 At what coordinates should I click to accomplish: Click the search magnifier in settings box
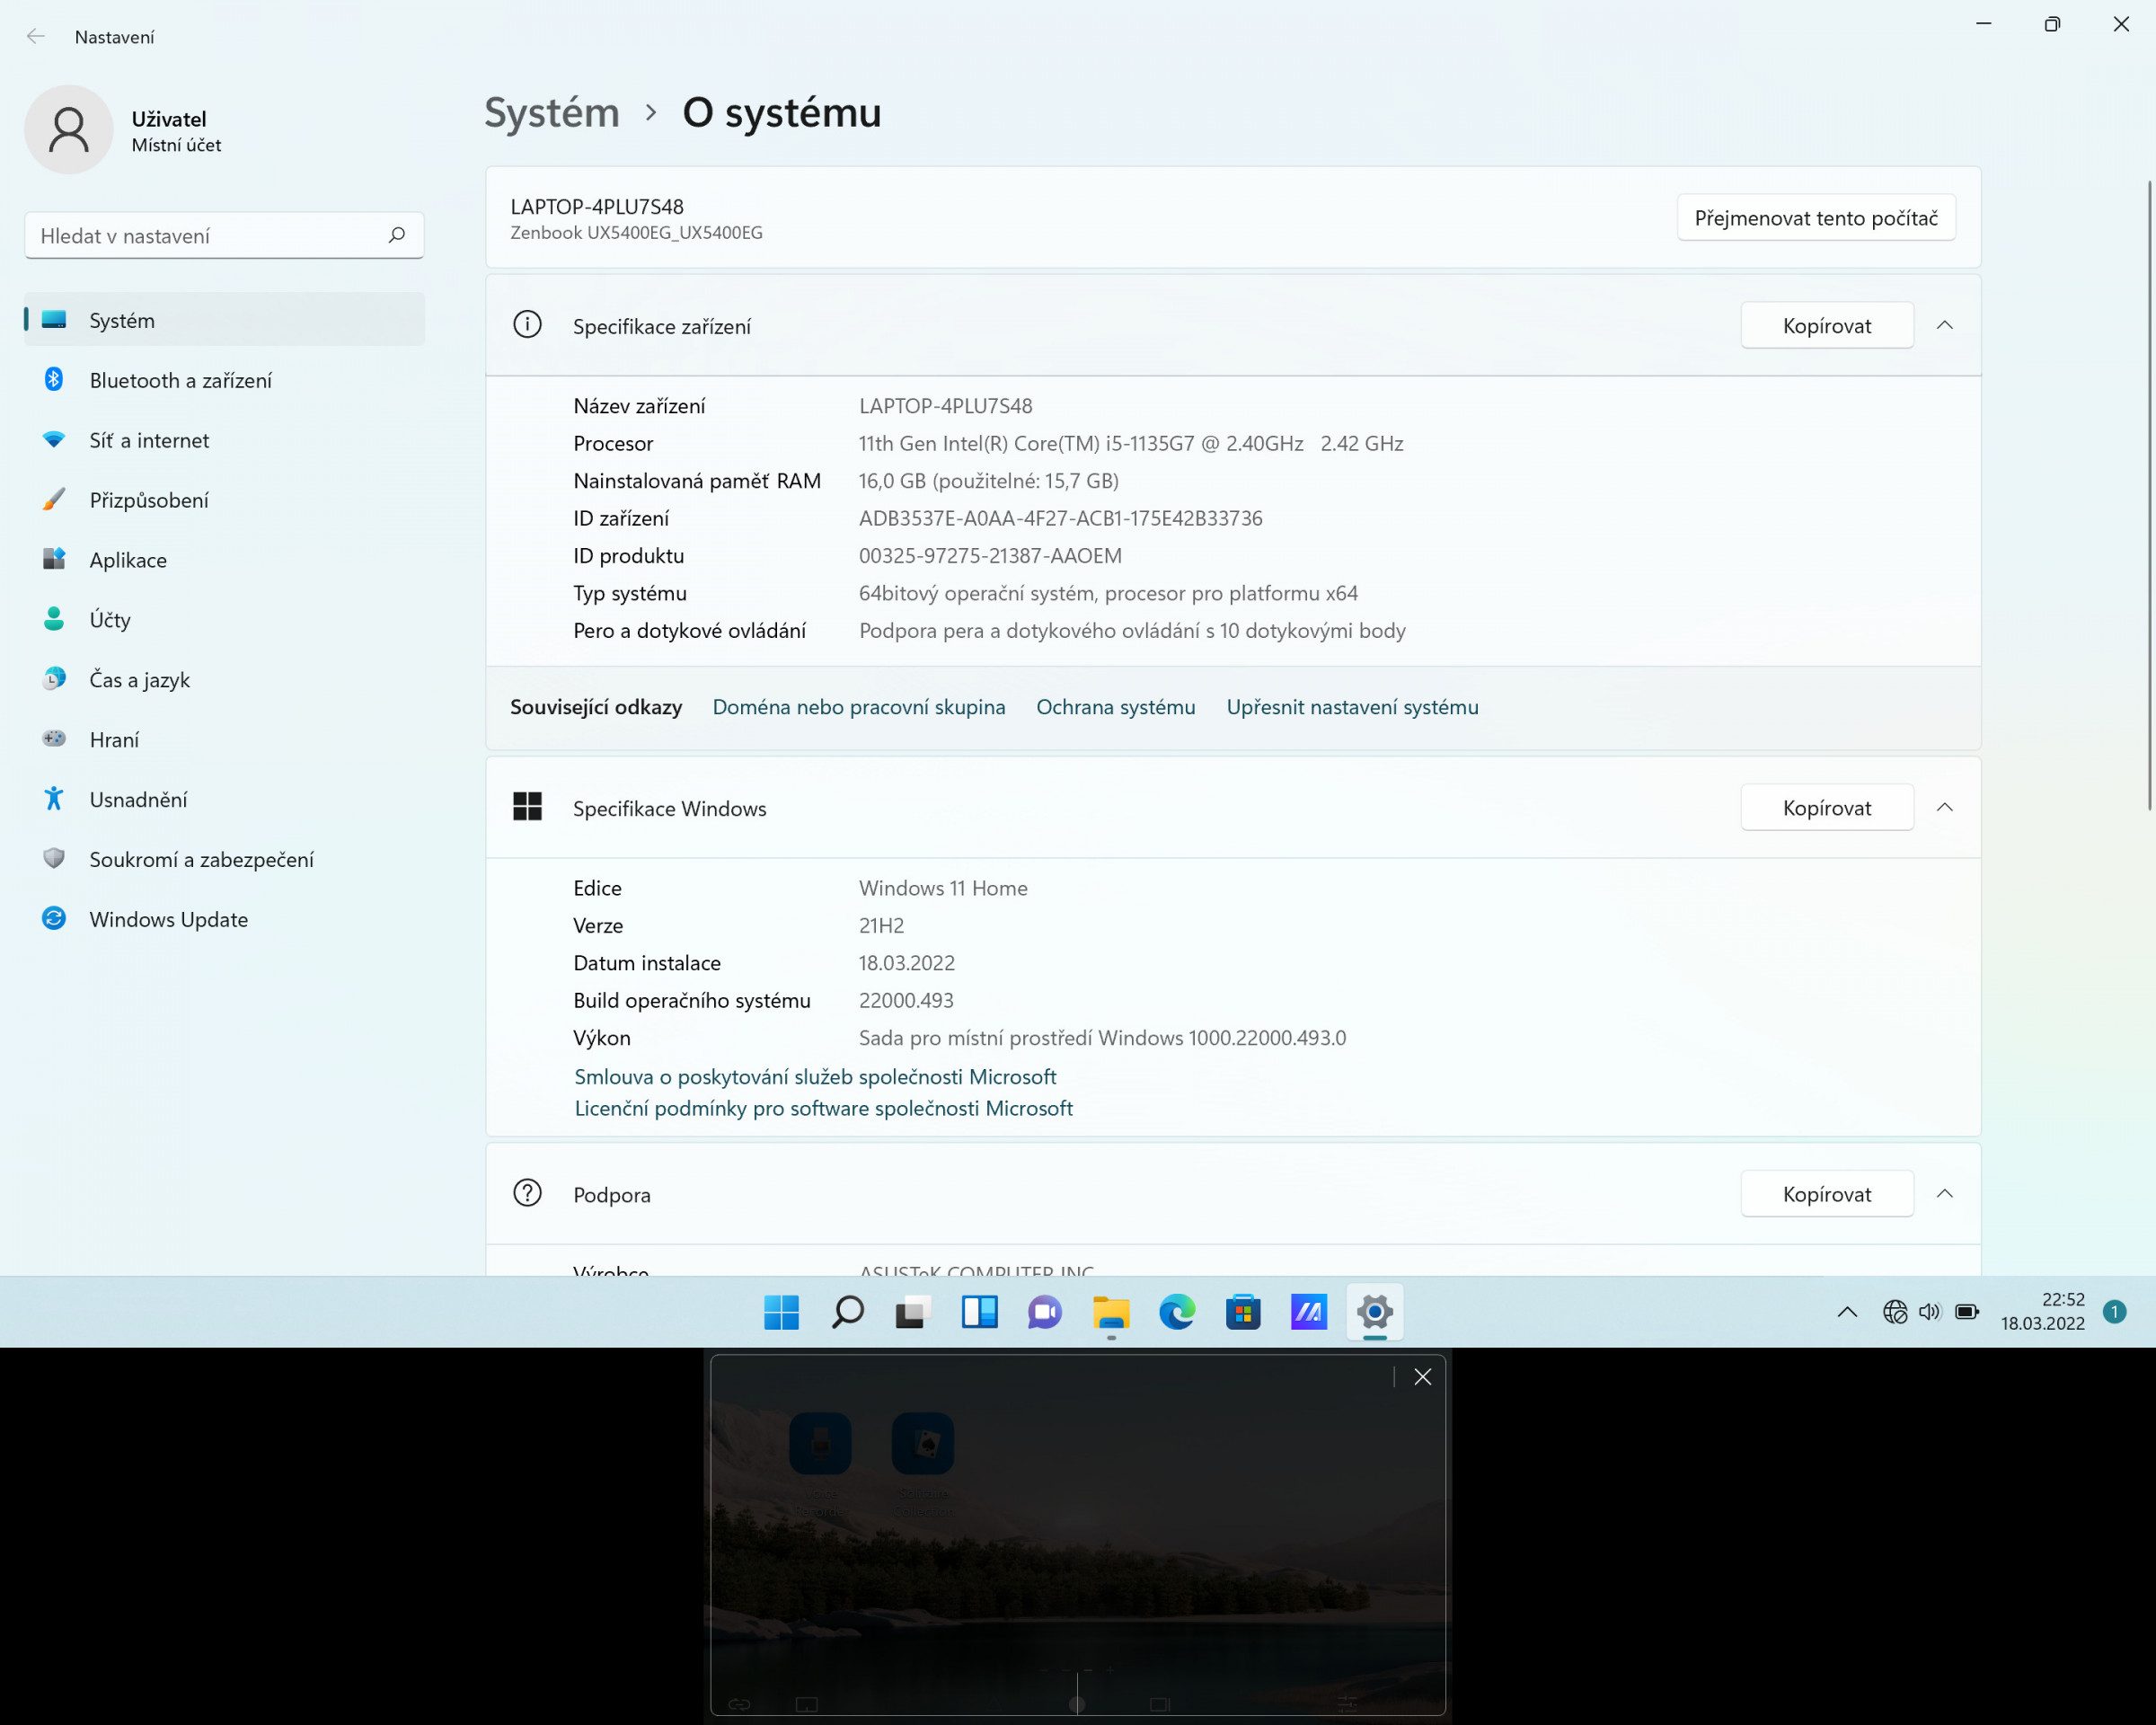396,235
